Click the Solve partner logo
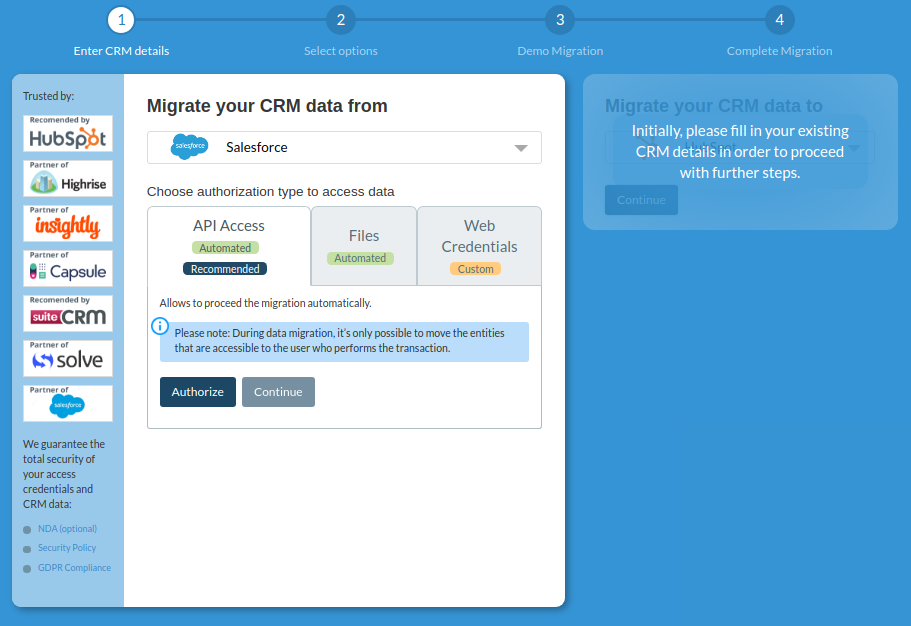911x626 pixels. pos(68,359)
